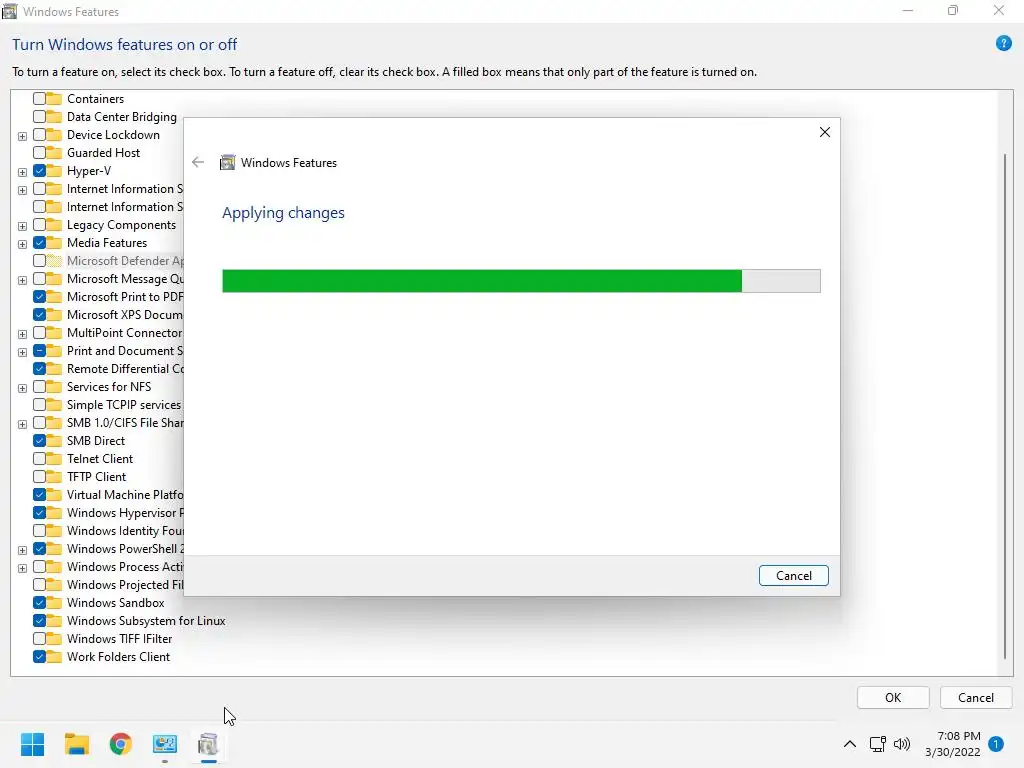Select Windows Subsystem for Linux row
This screenshot has height=768, width=1024.
(x=146, y=620)
